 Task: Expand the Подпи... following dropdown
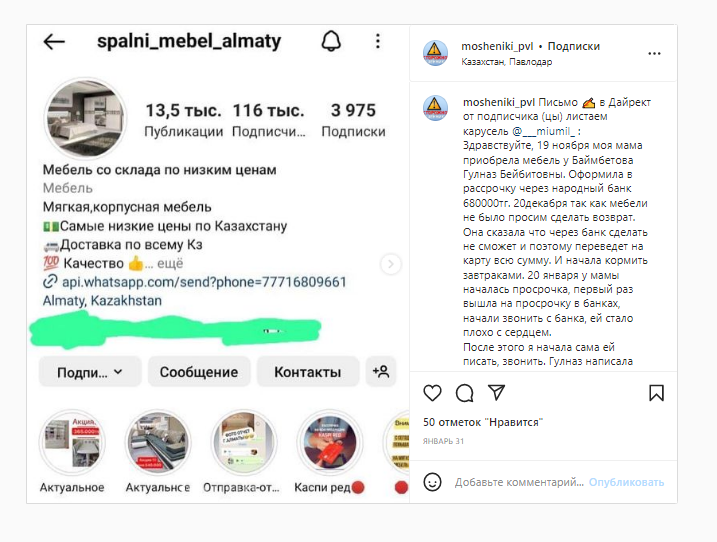(90, 372)
